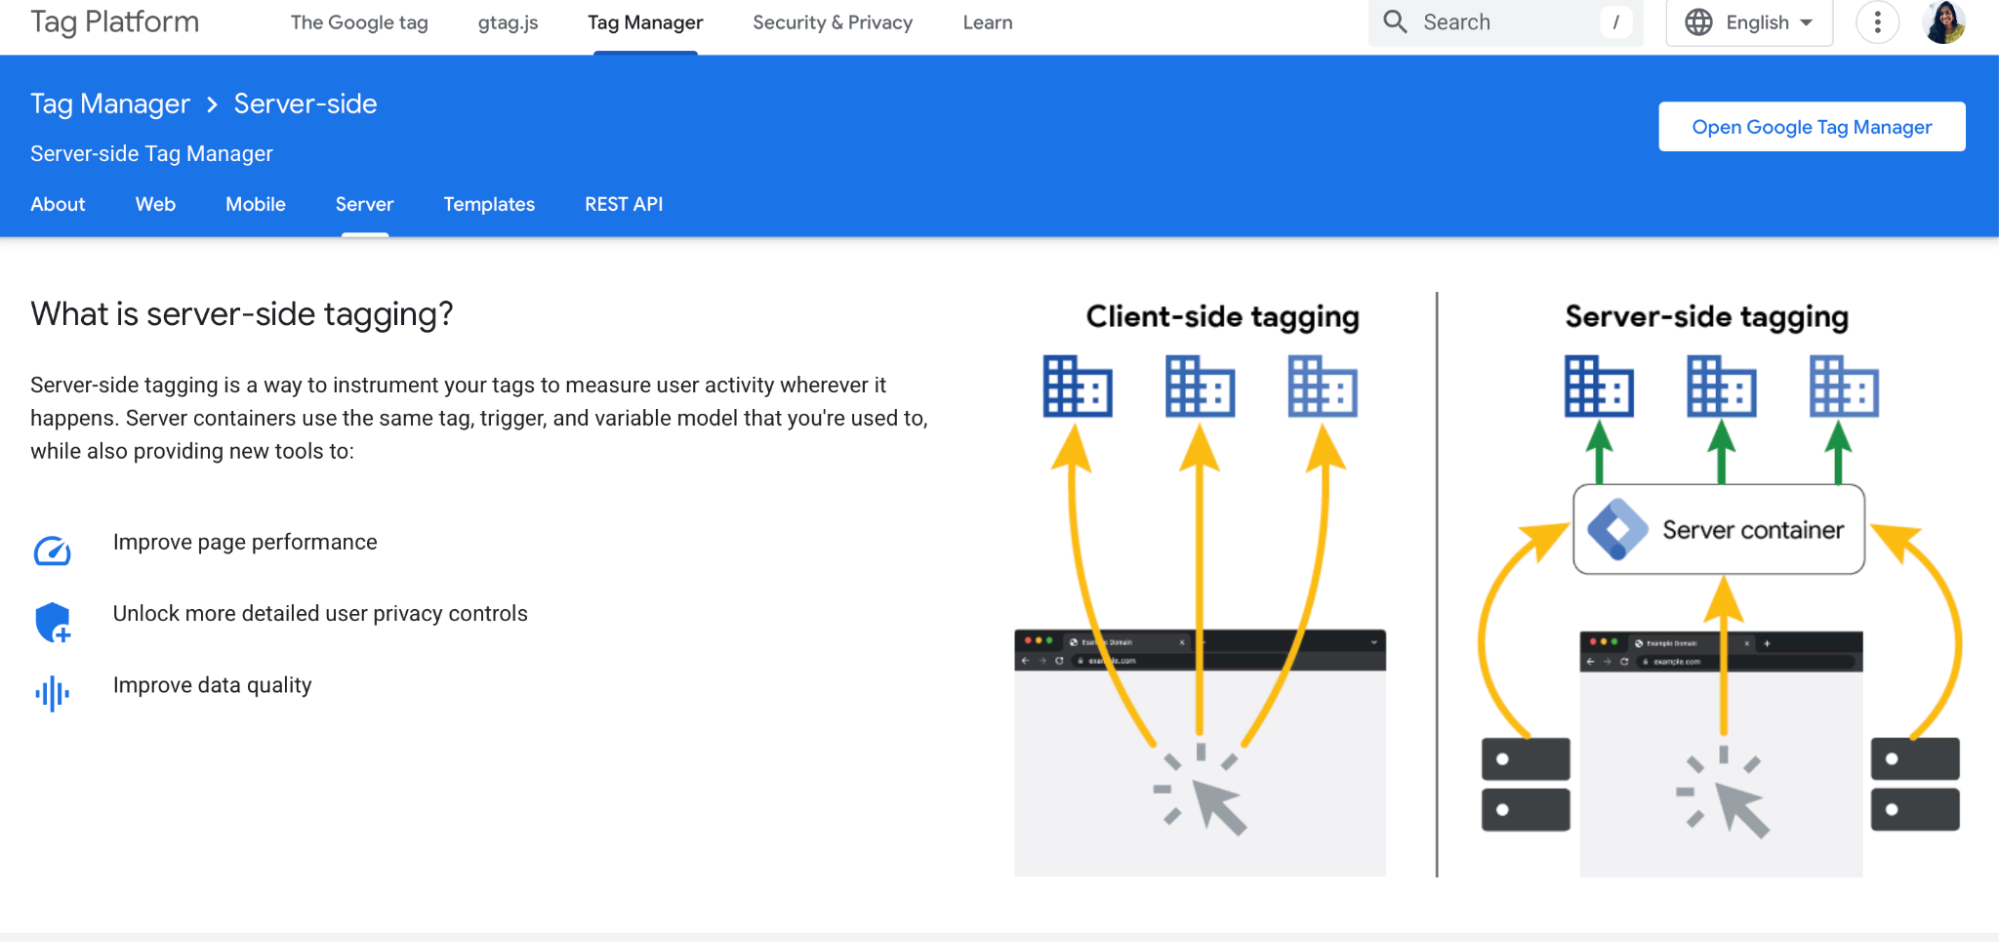Select the Mobile tab

255,204
